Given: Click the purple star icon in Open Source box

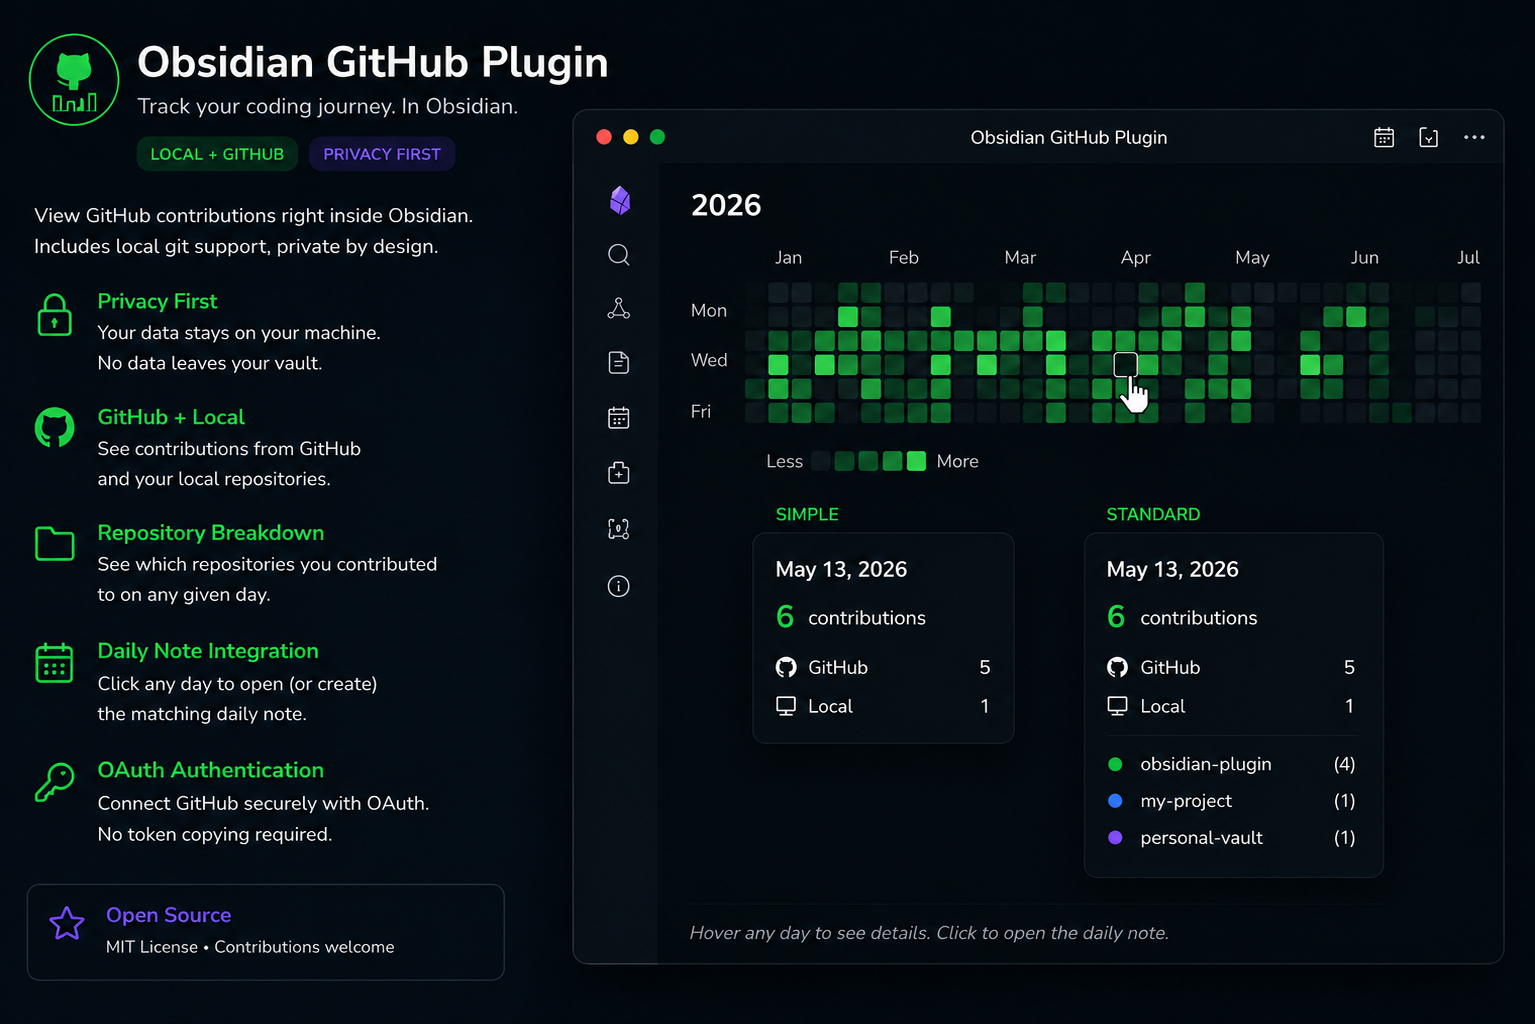Looking at the screenshot, I should pos(67,923).
